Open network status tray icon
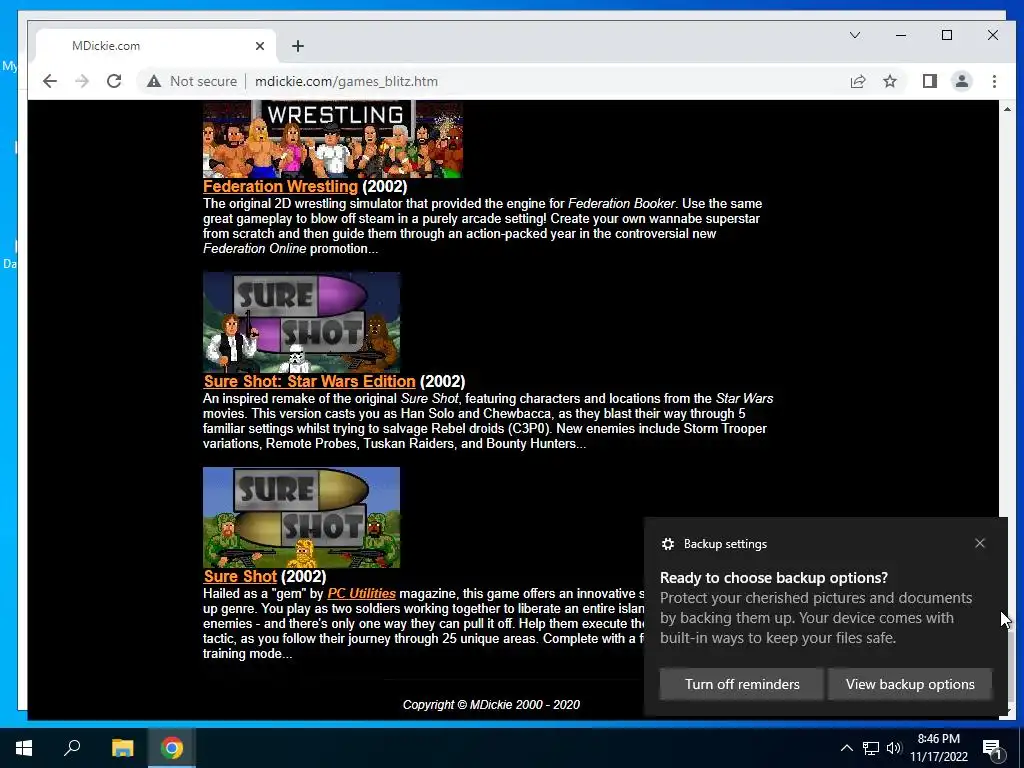 [871, 748]
